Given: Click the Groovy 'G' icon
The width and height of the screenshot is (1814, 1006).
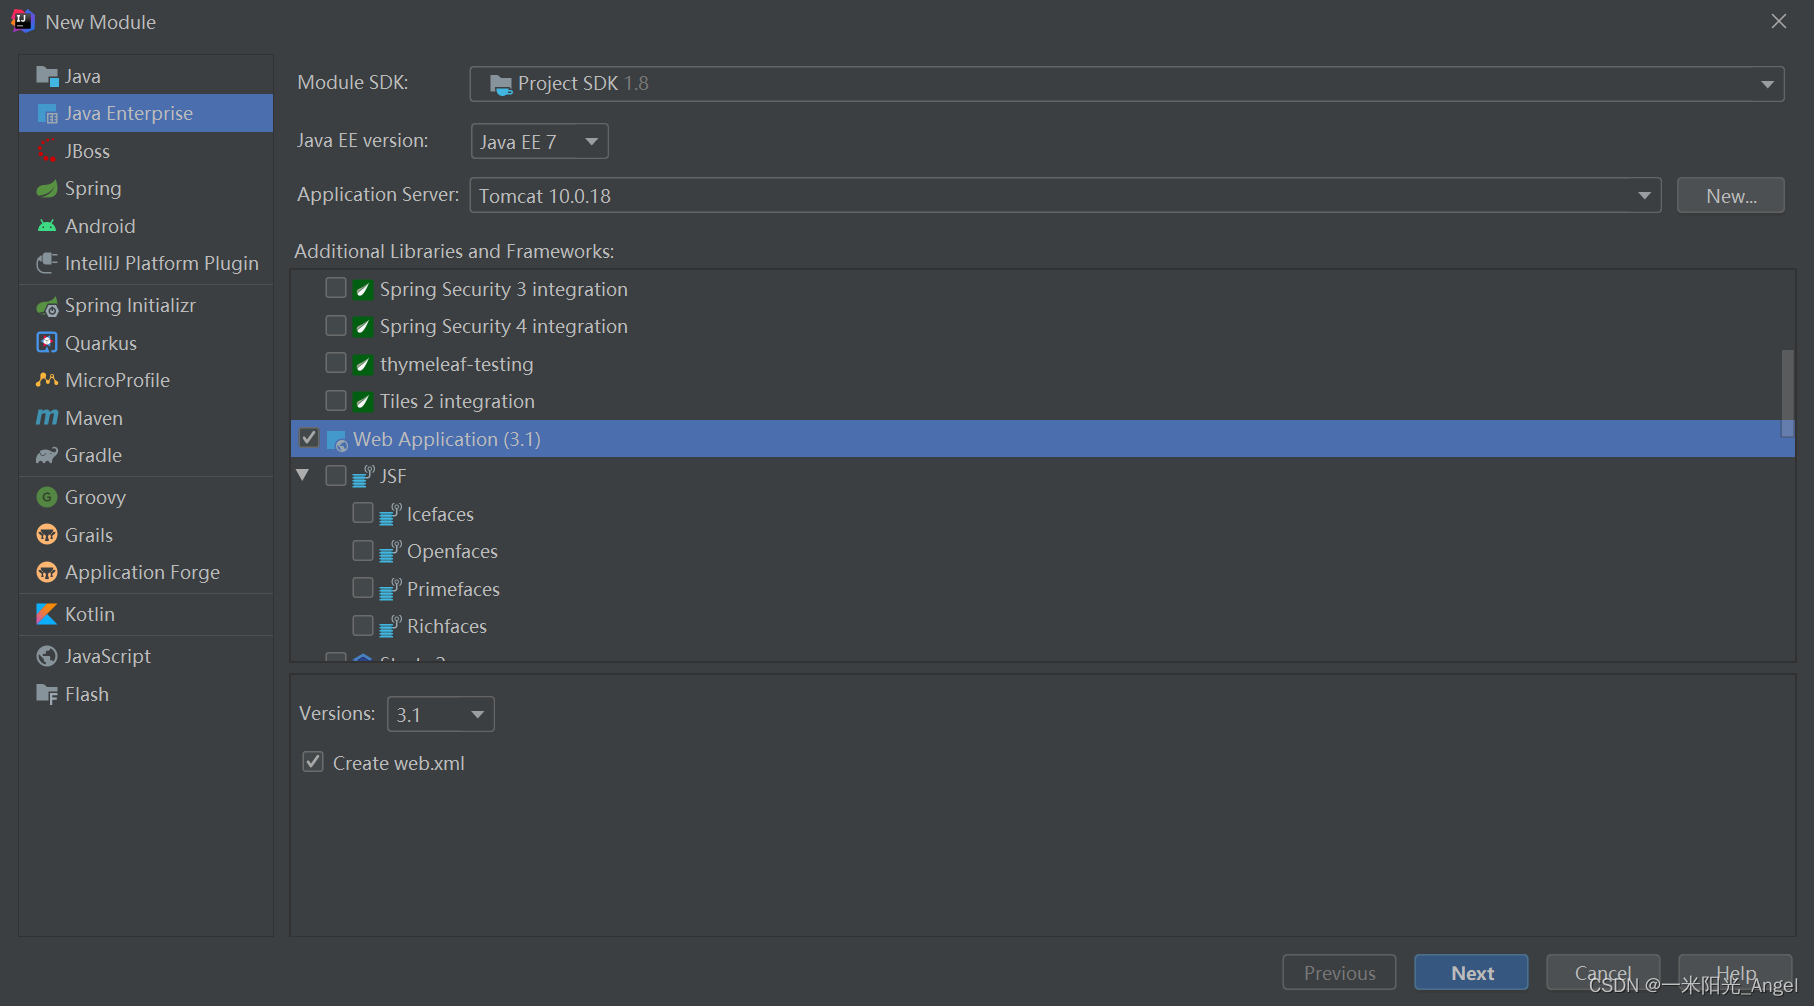Looking at the screenshot, I should (x=47, y=497).
